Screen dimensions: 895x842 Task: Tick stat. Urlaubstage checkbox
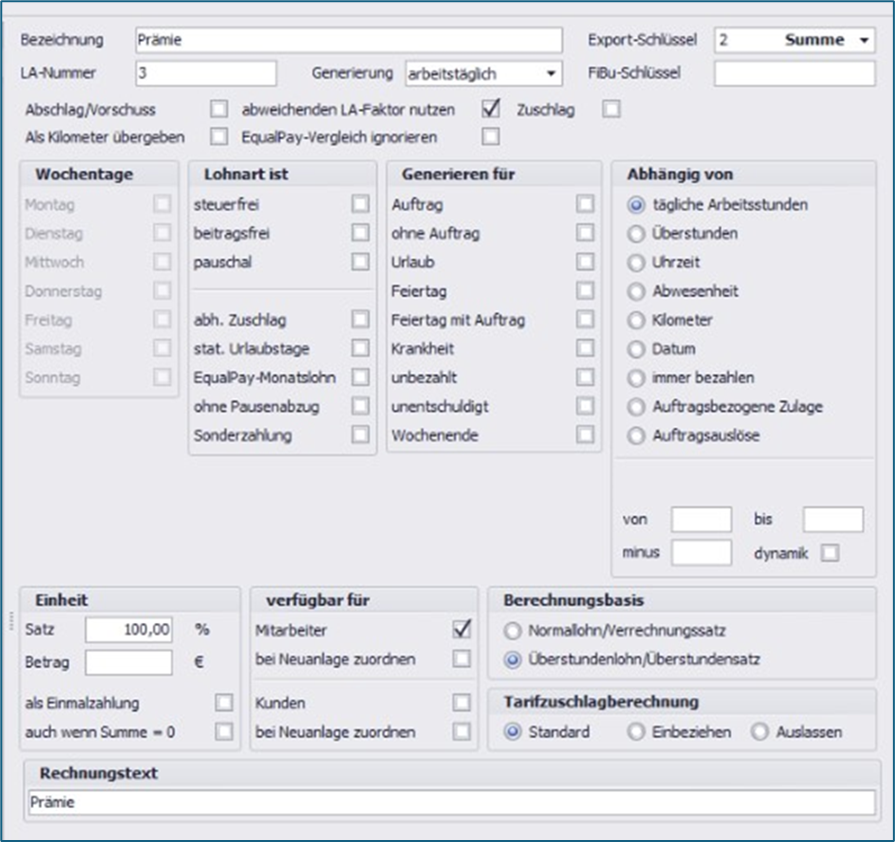point(360,348)
